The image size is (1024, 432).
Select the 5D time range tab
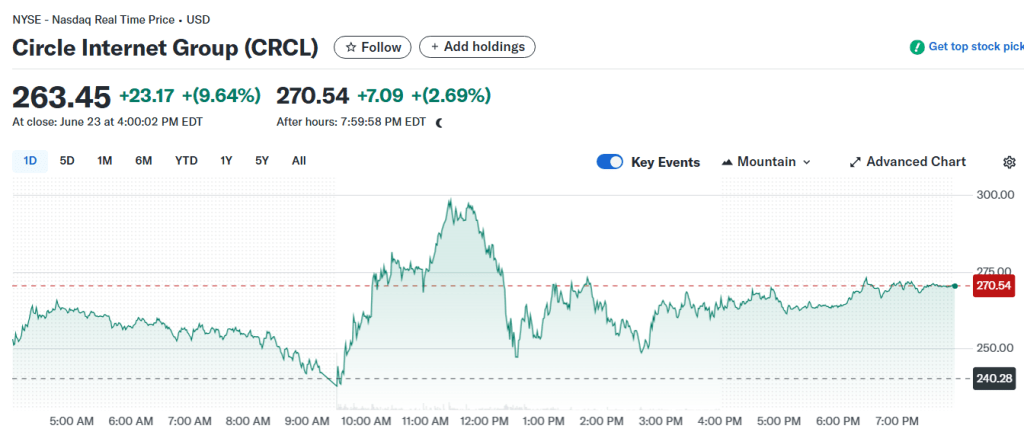(67, 161)
